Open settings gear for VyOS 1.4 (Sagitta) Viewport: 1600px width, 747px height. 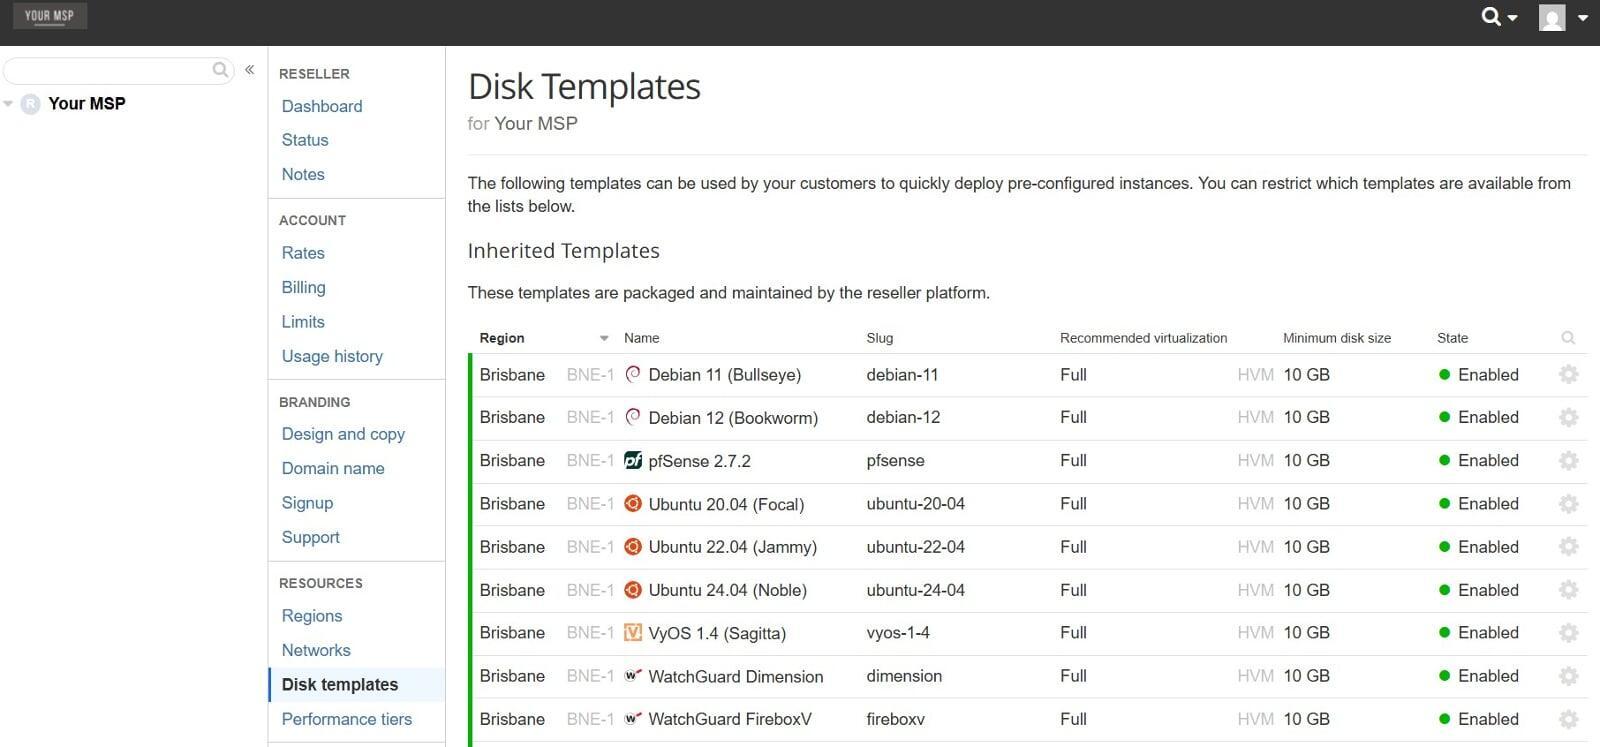tap(1568, 633)
